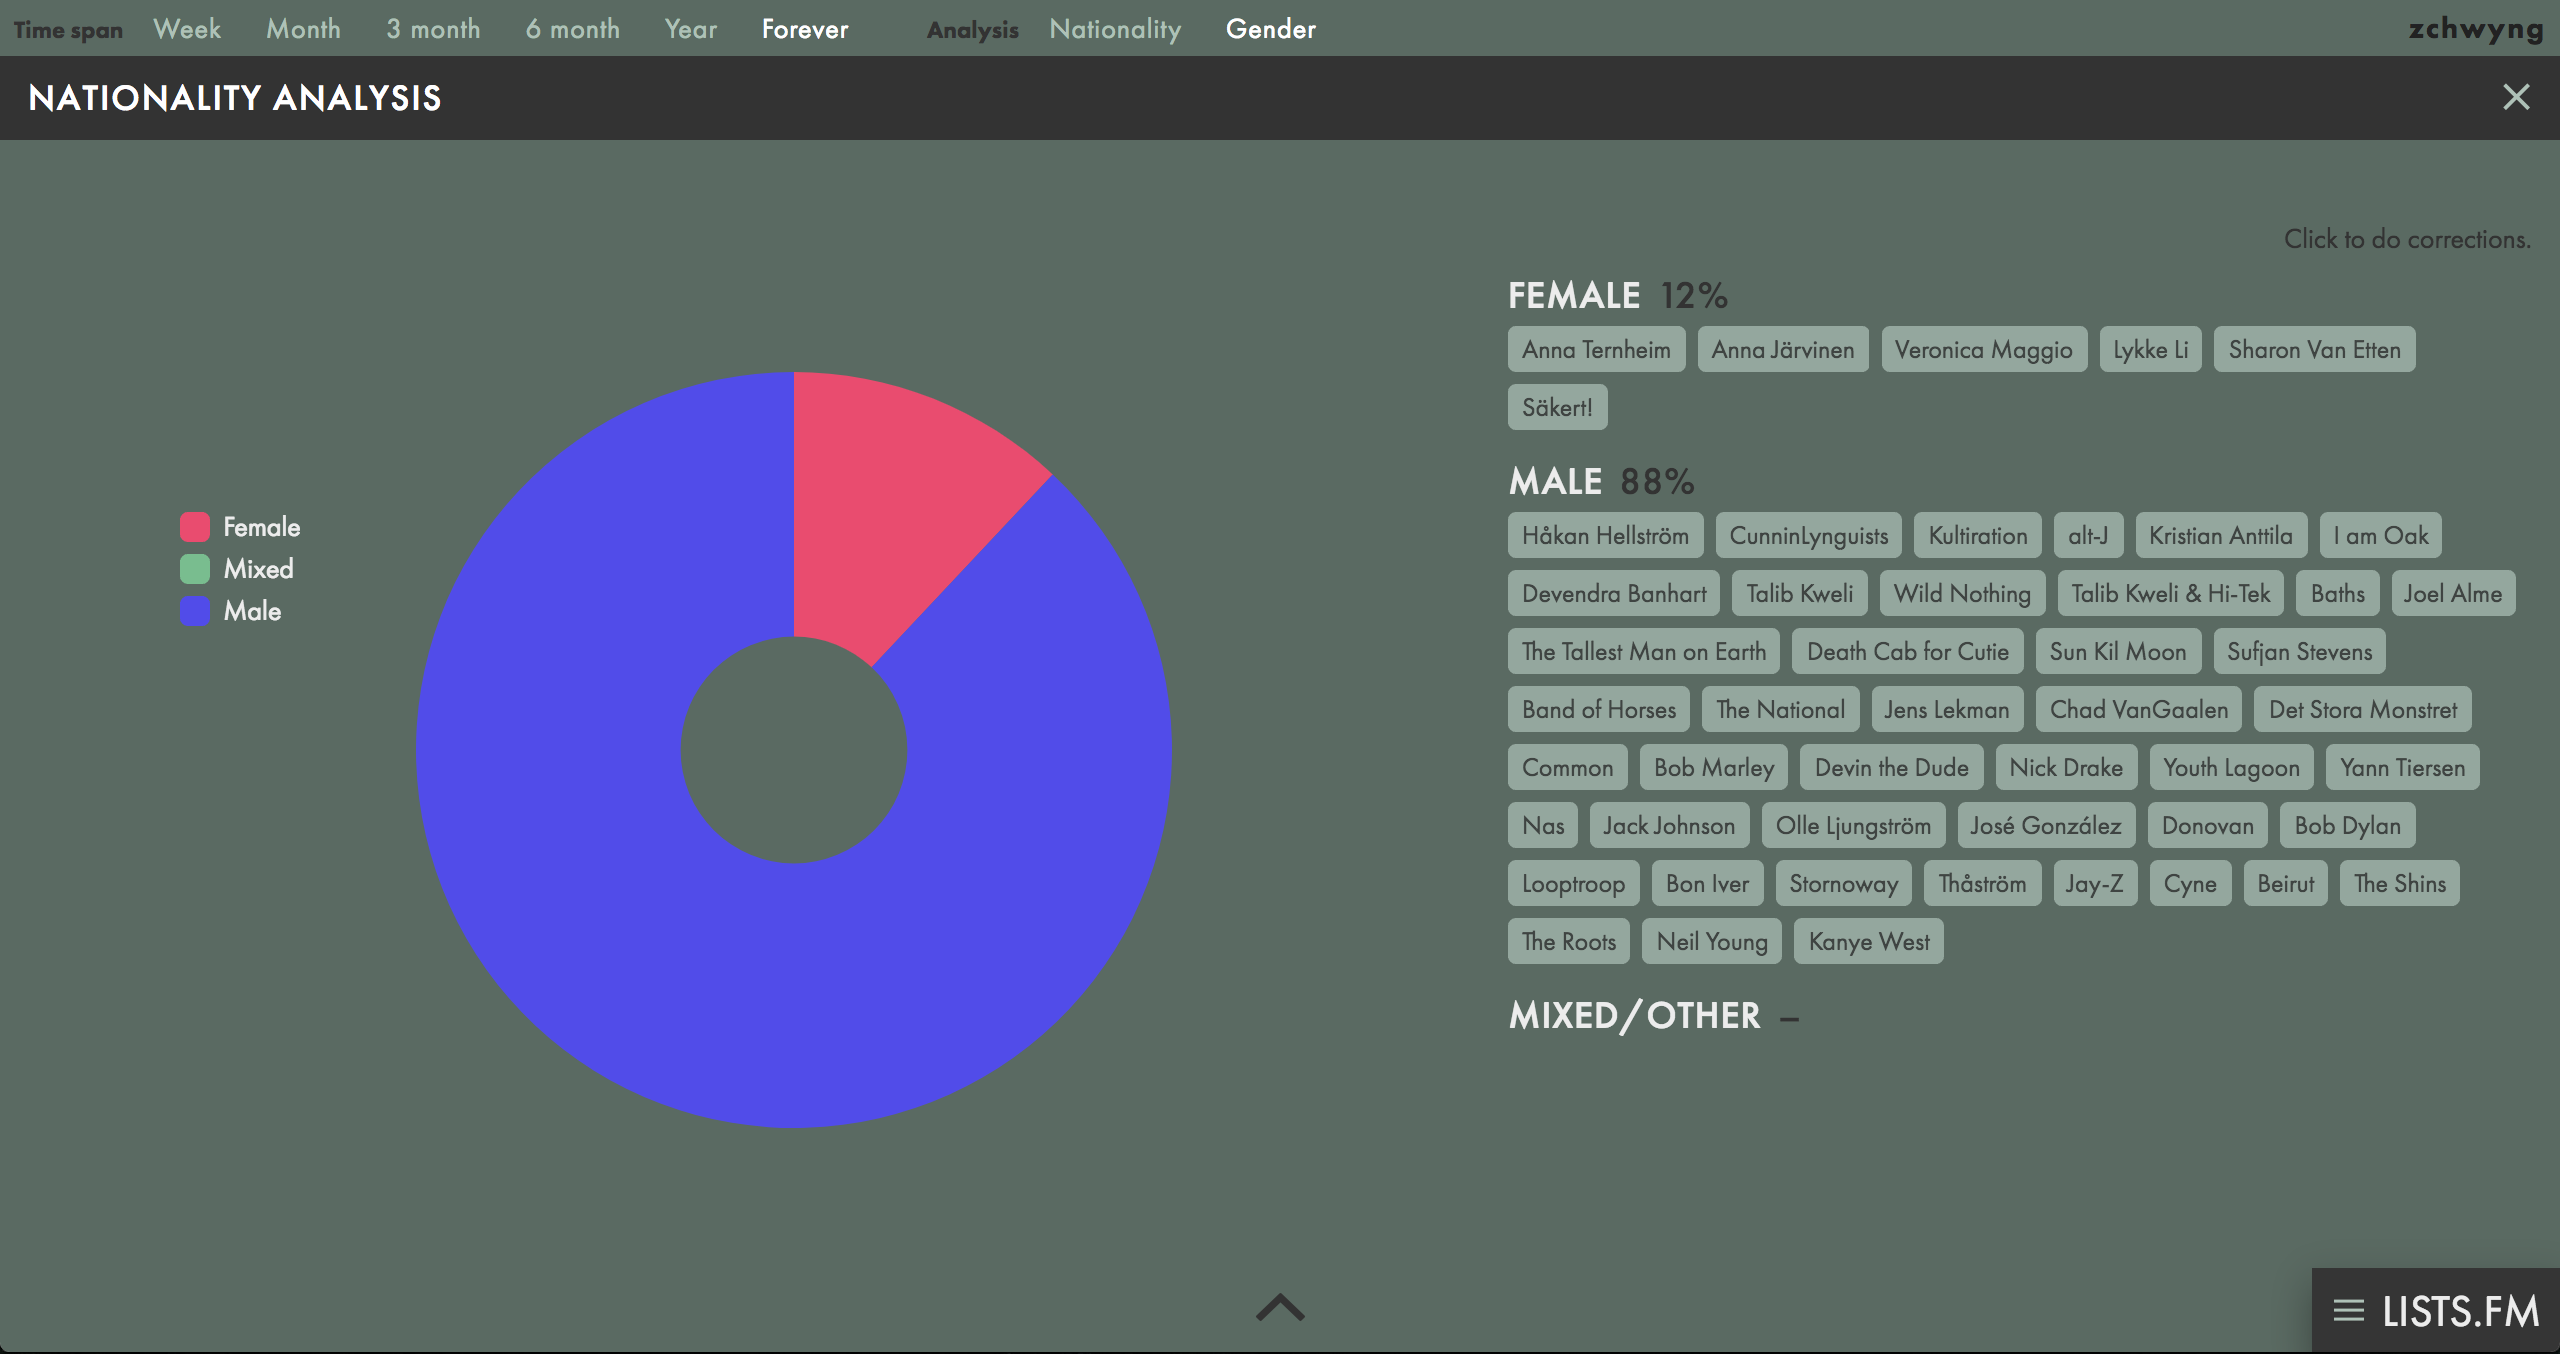
Task: Open the Nationality analysis tab
Action: (x=1115, y=29)
